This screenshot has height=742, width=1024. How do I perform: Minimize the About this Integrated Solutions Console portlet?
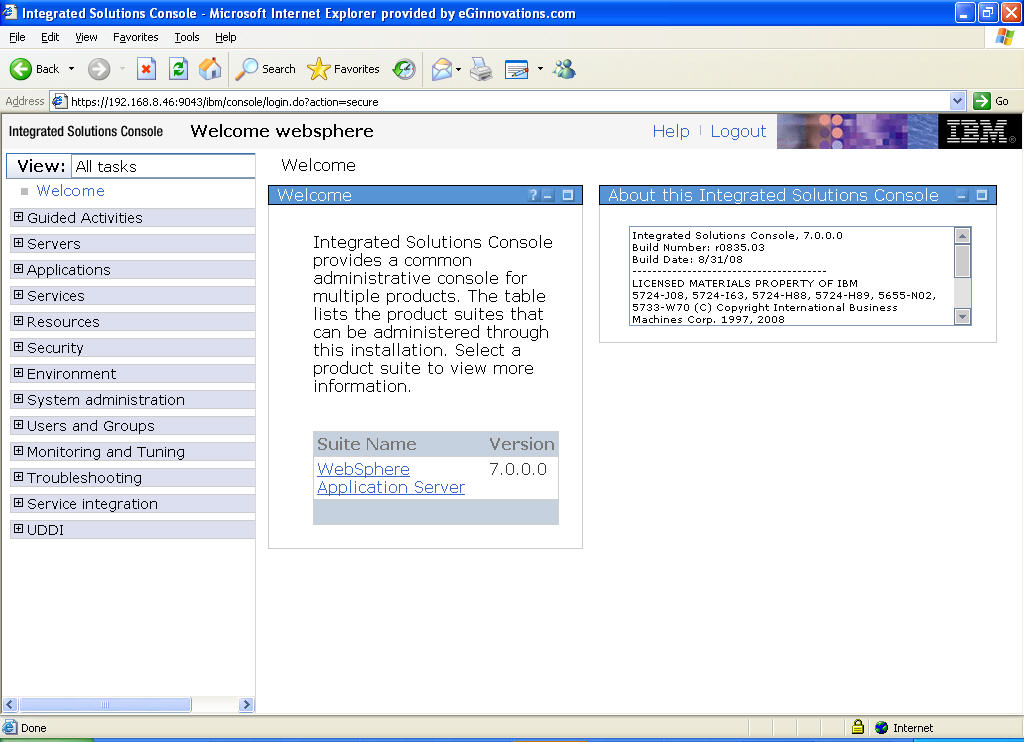961,195
